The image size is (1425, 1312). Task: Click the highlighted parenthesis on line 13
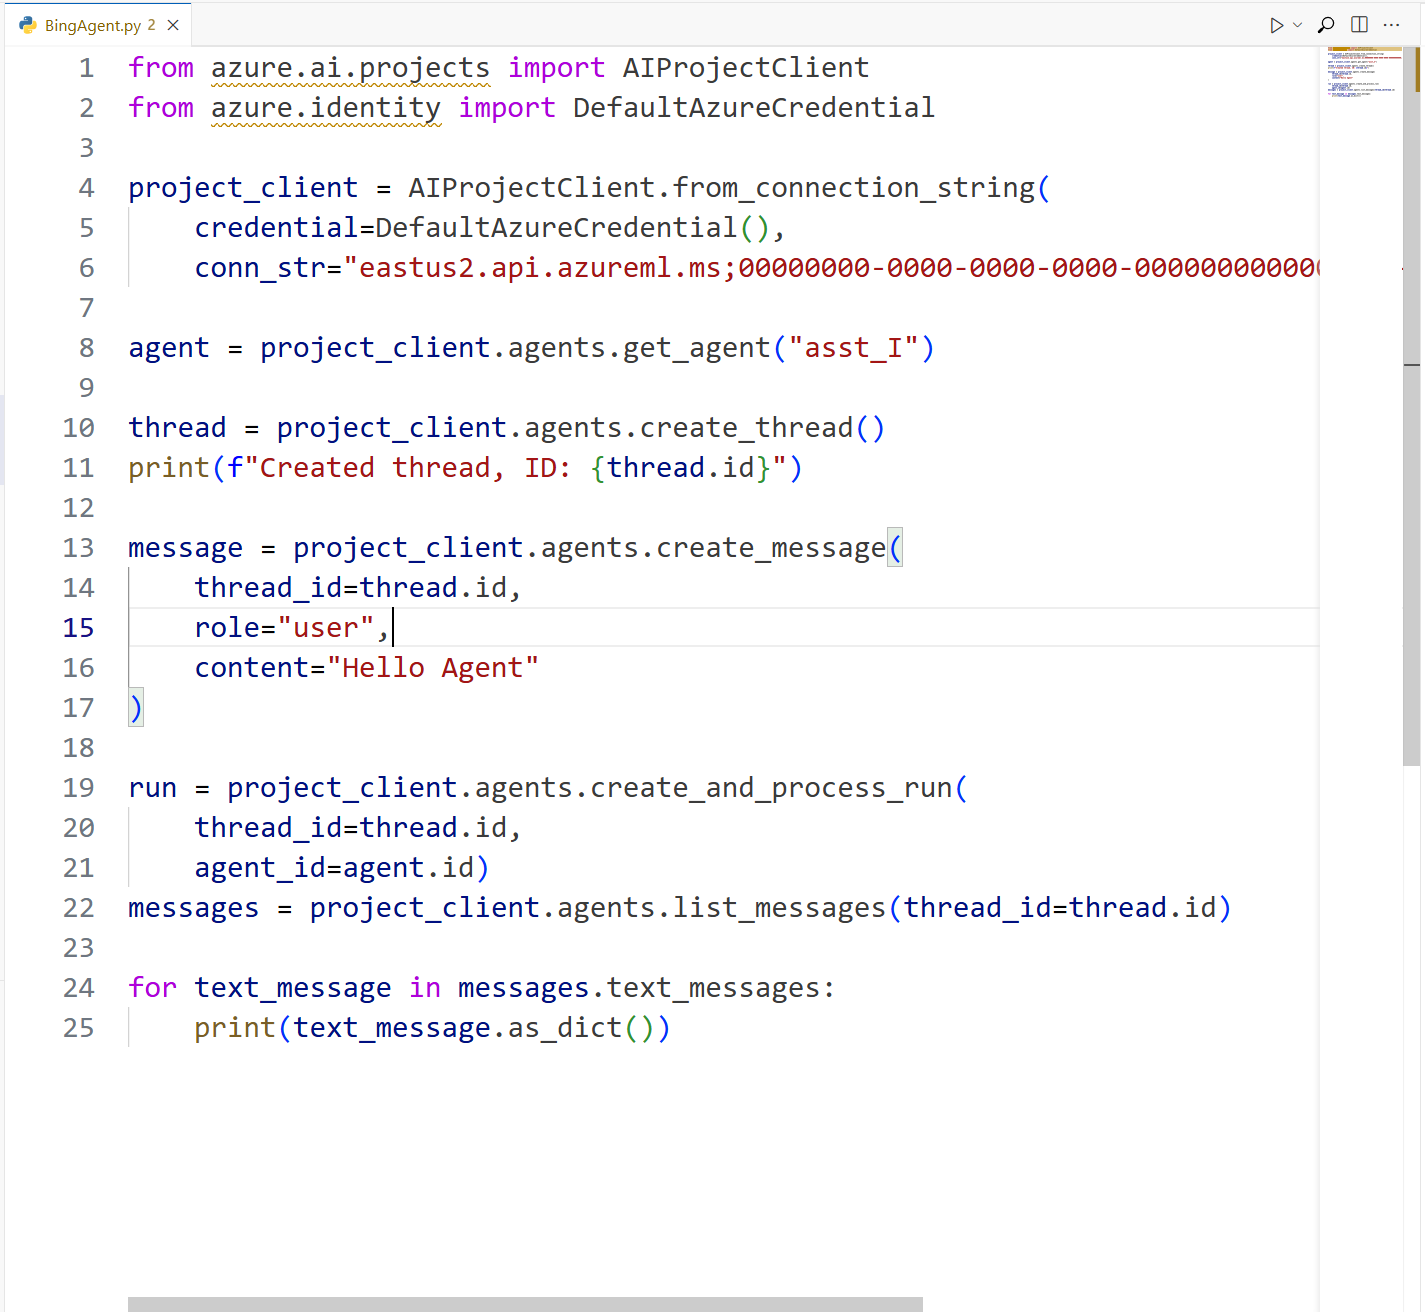click(895, 547)
